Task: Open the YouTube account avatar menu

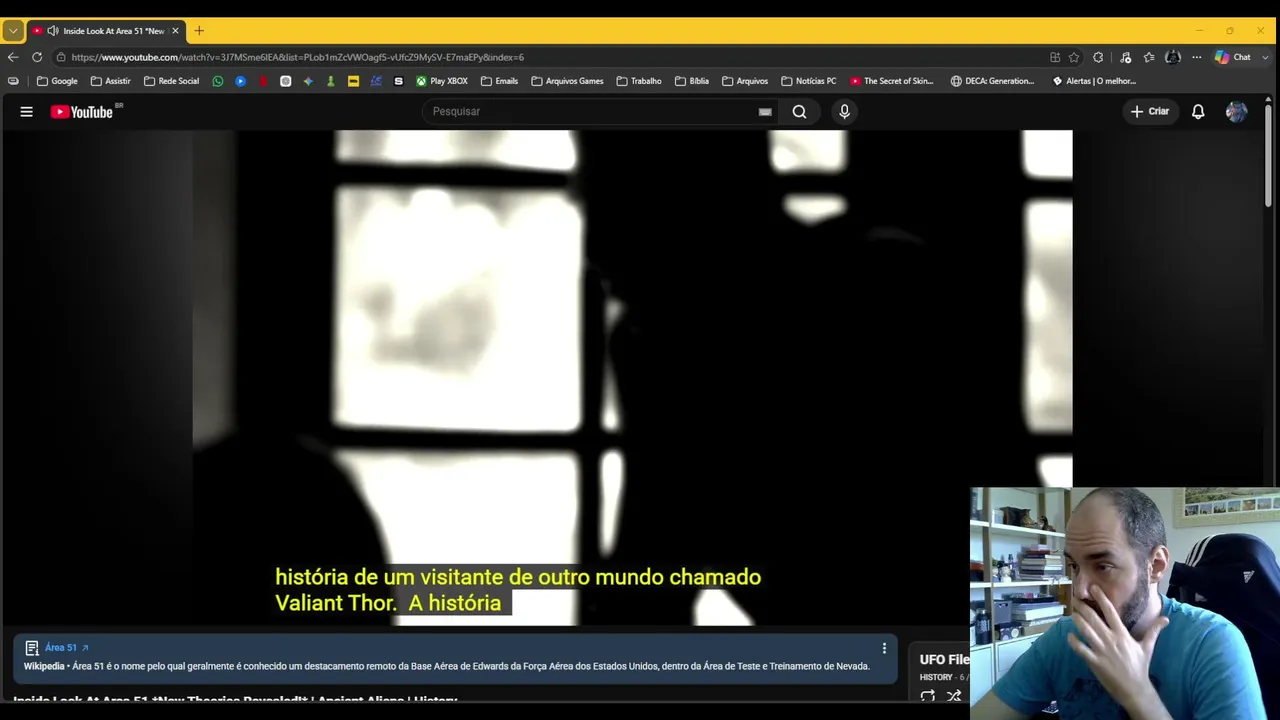Action: coord(1236,112)
